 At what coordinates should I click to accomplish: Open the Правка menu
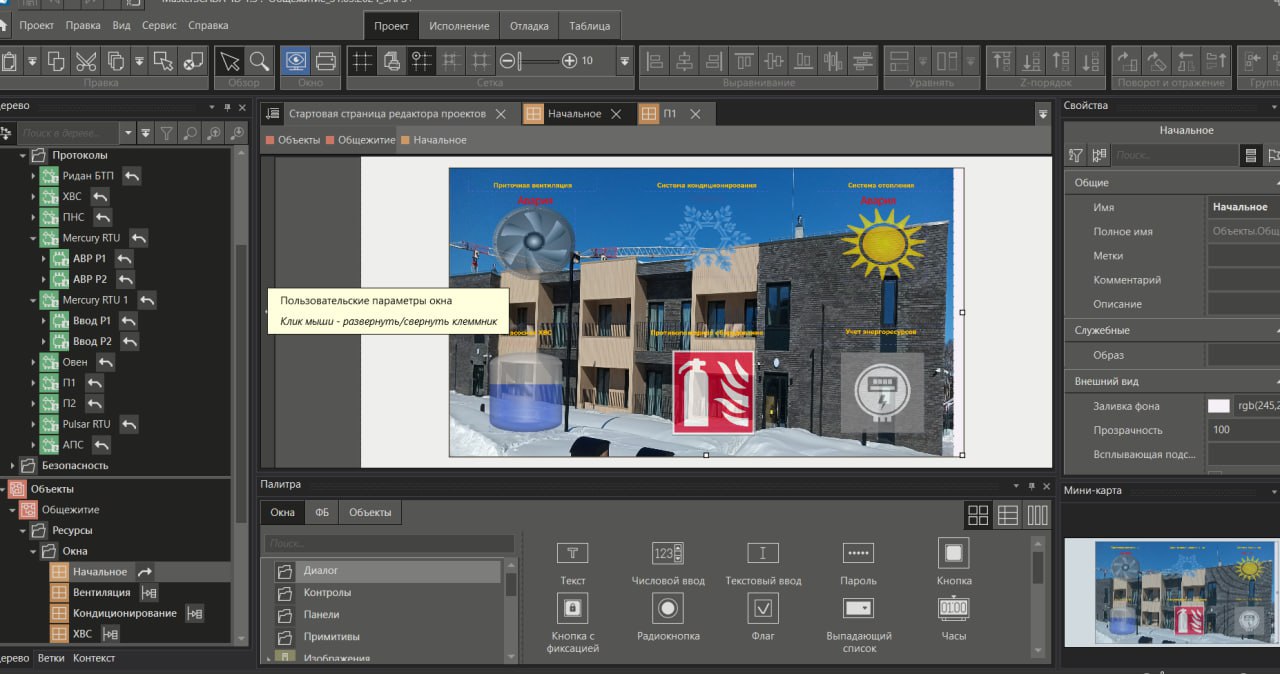[83, 25]
